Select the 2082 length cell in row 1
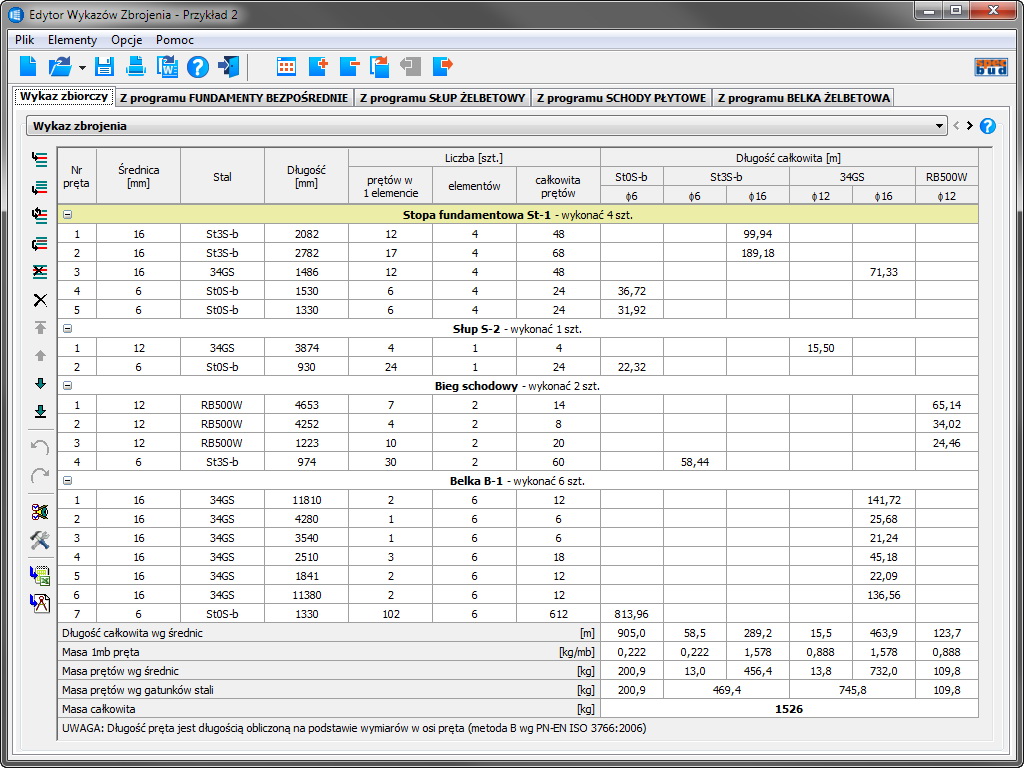Image resolution: width=1024 pixels, height=768 pixels. point(306,233)
